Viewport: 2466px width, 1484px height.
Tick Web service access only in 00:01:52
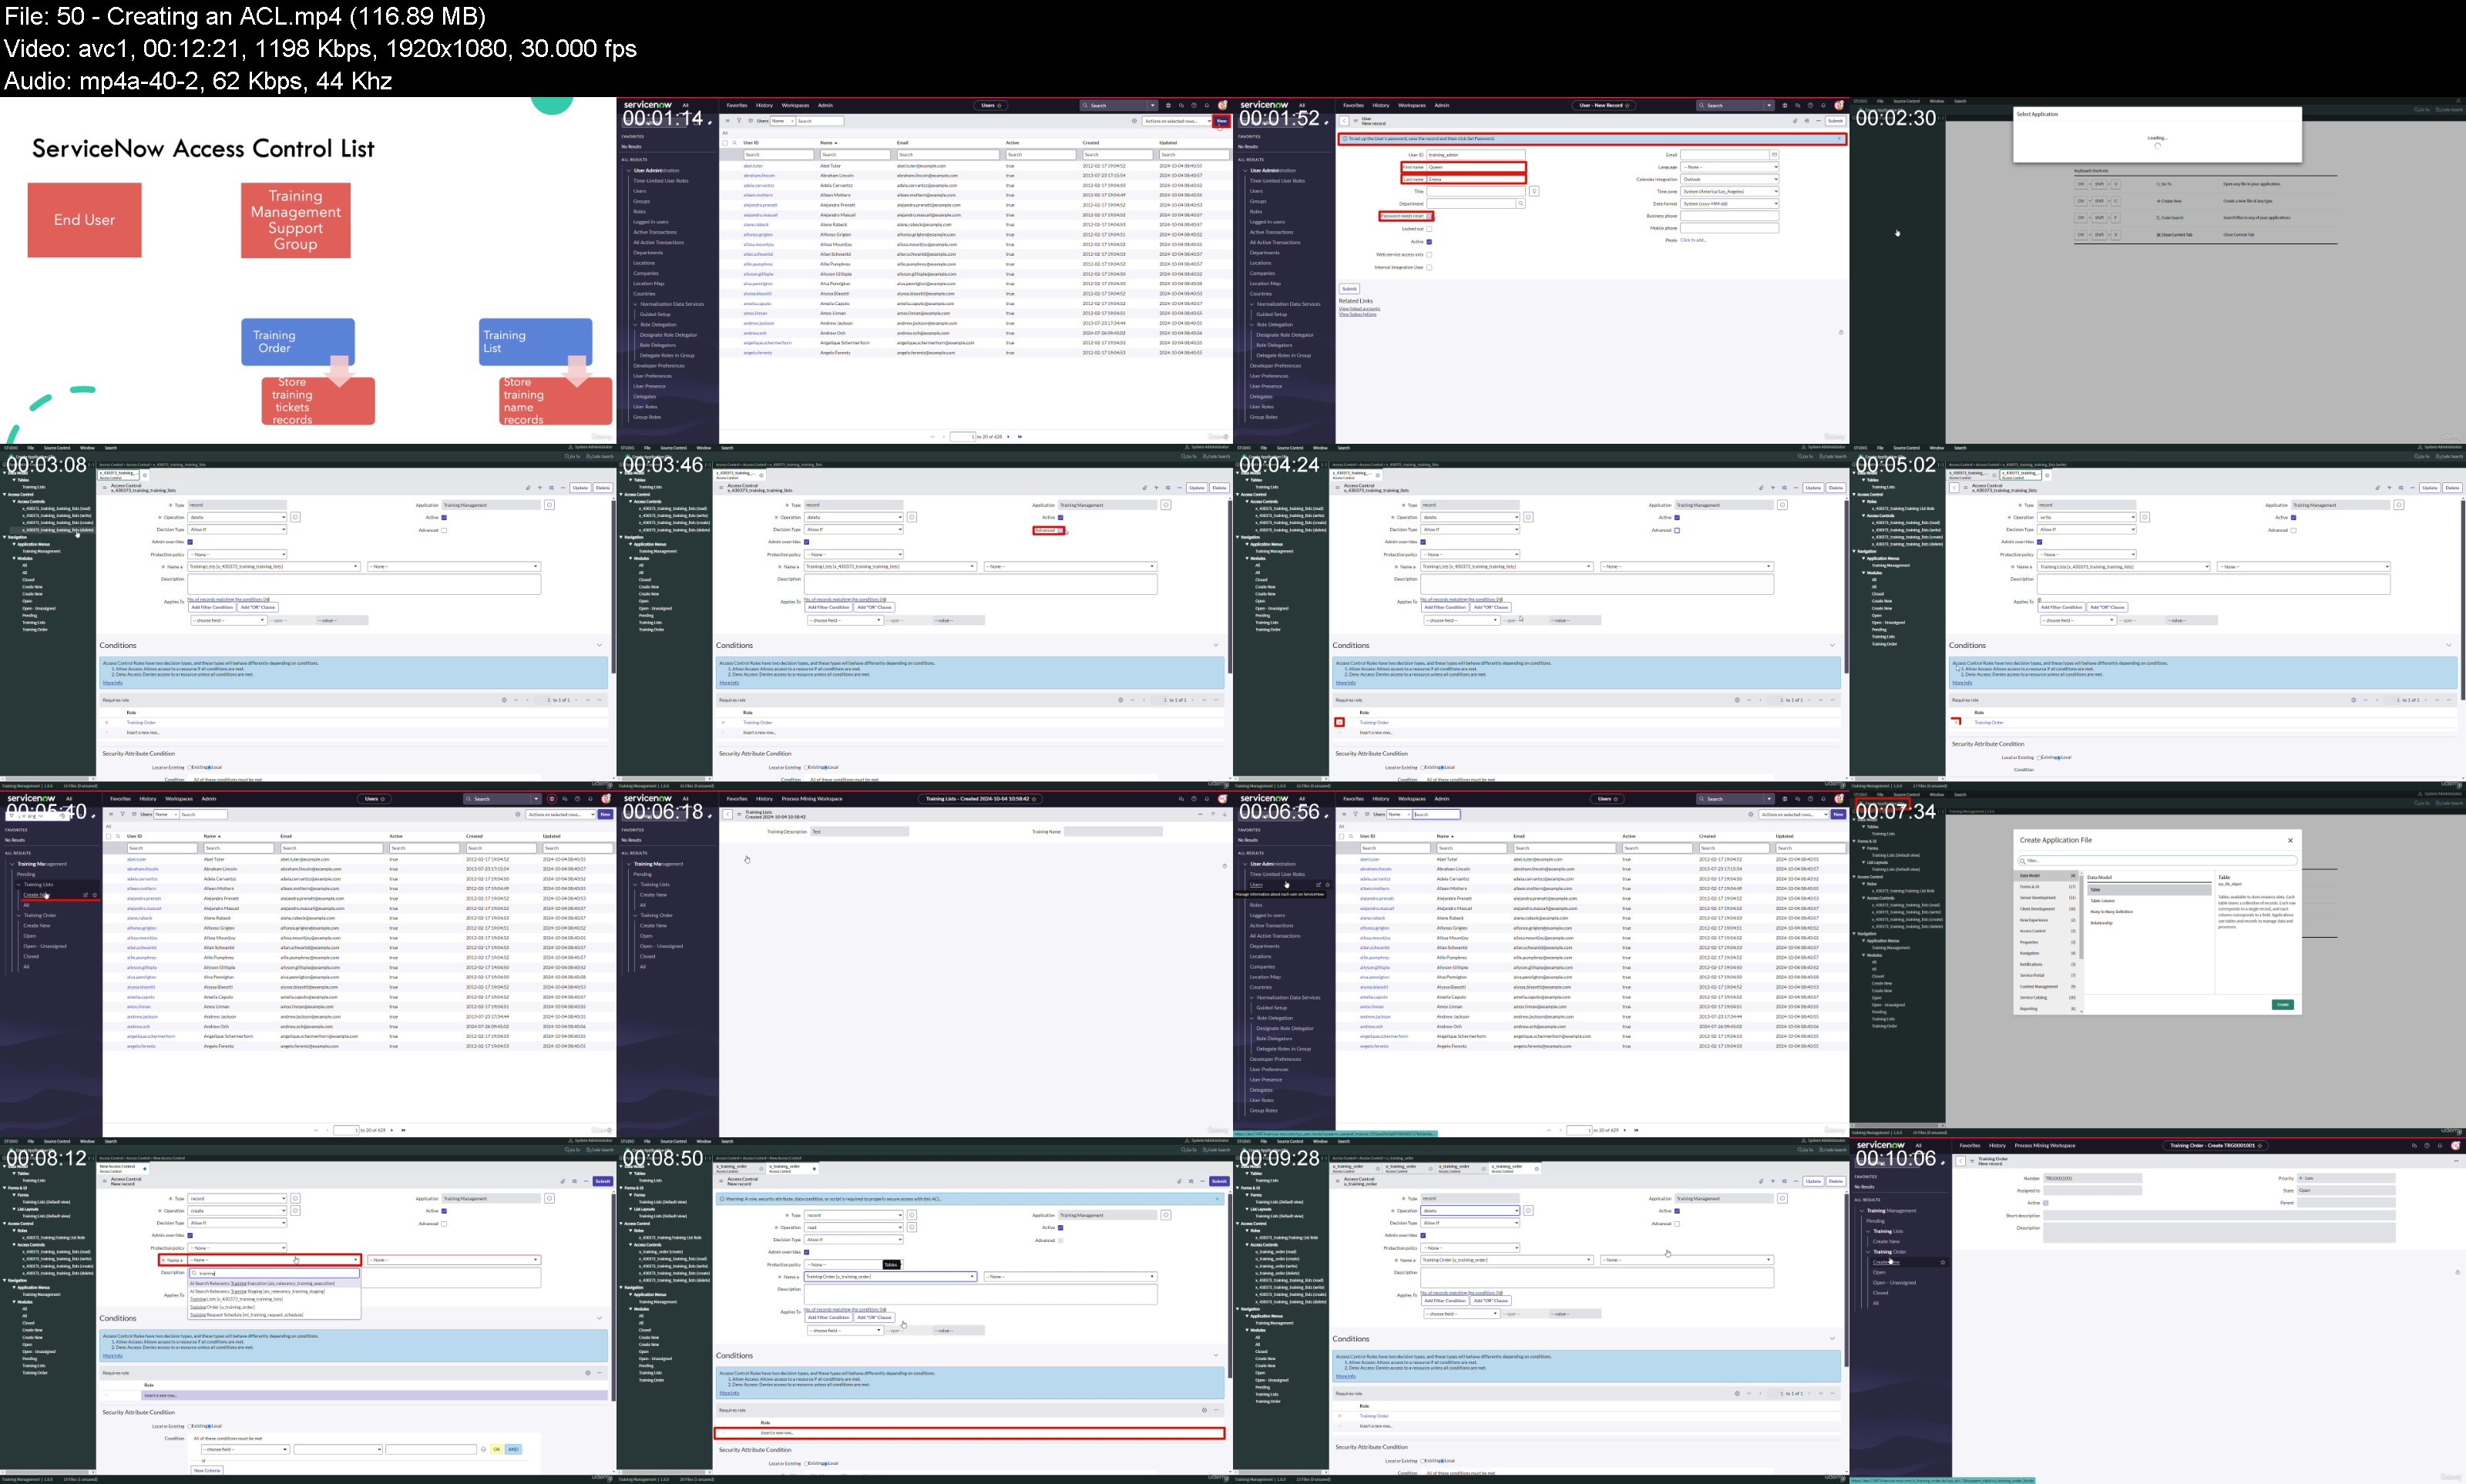(x=1429, y=254)
